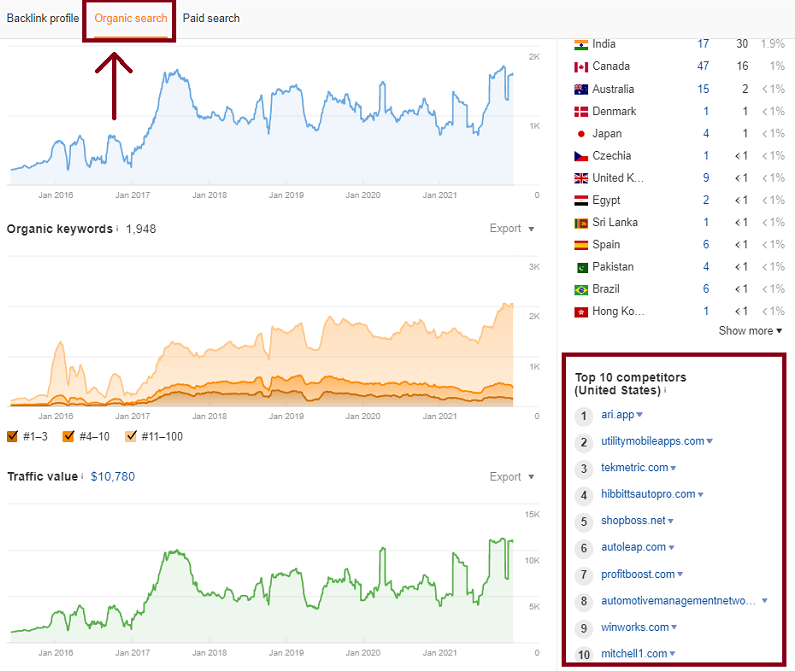This screenshot has height=671, width=795.
Task: Click the Egypt keywords count 2
Action: click(x=706, y=200)
